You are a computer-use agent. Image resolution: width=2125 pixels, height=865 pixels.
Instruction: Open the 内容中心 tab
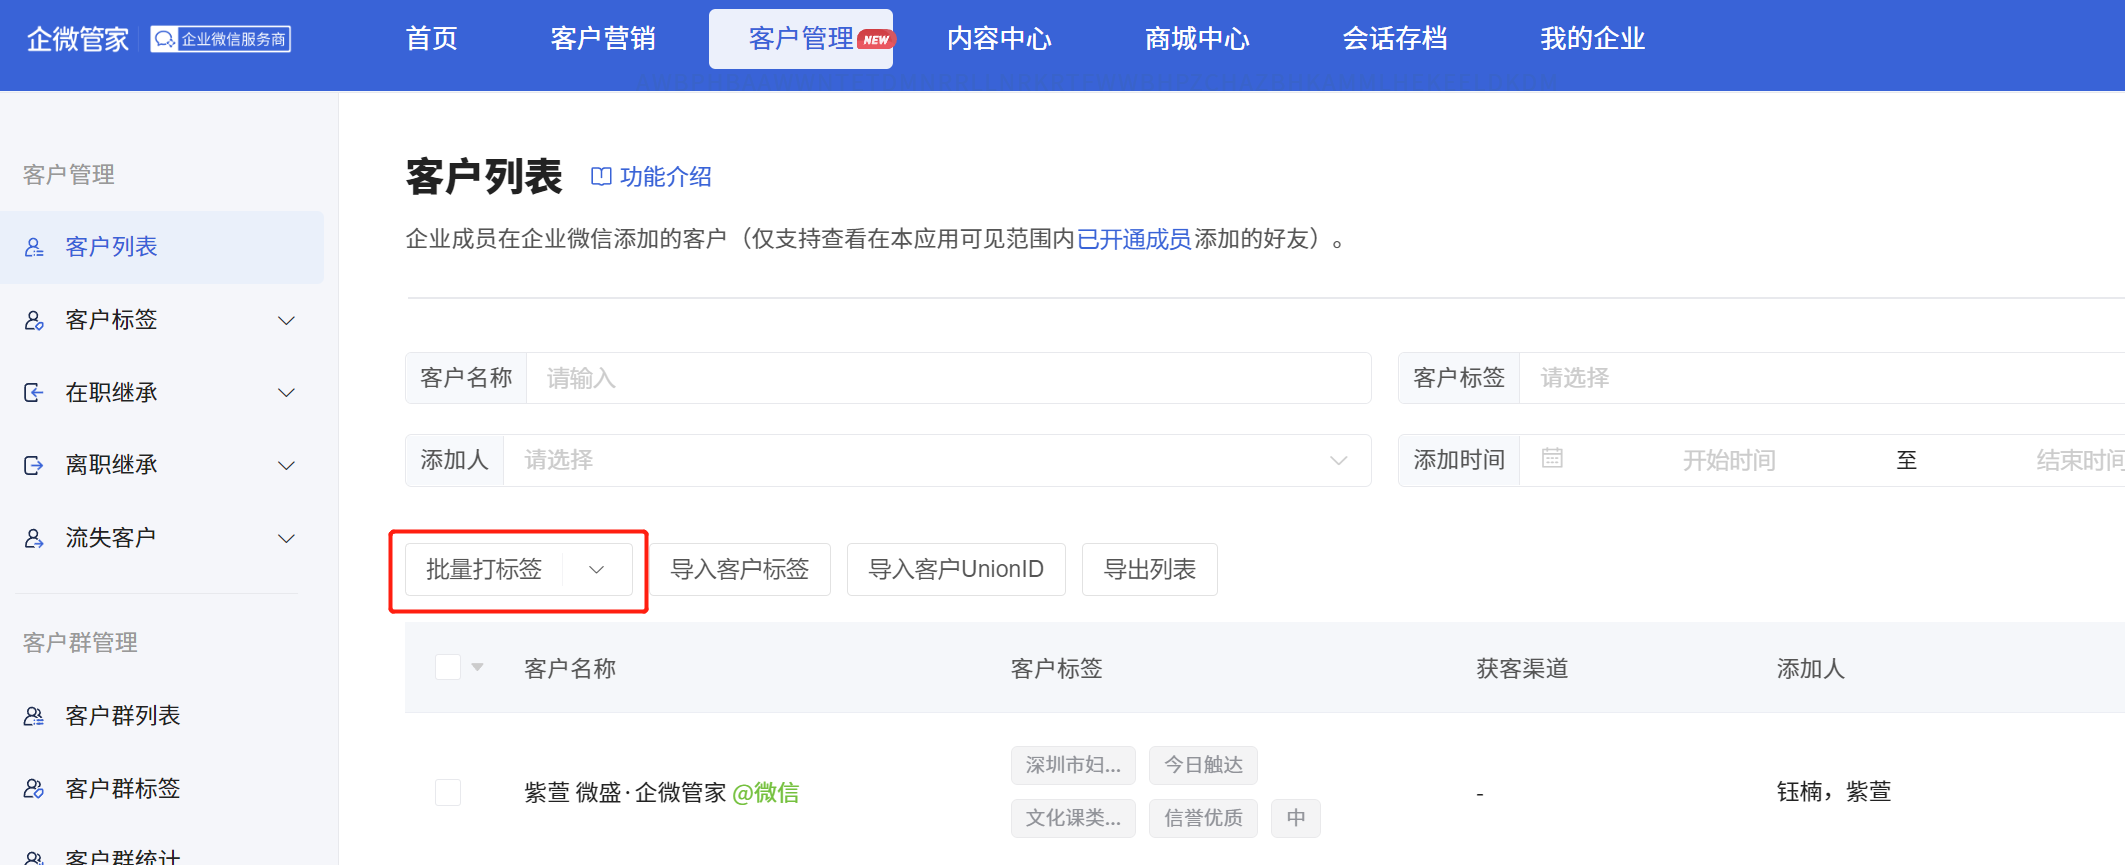click(999, 39)
